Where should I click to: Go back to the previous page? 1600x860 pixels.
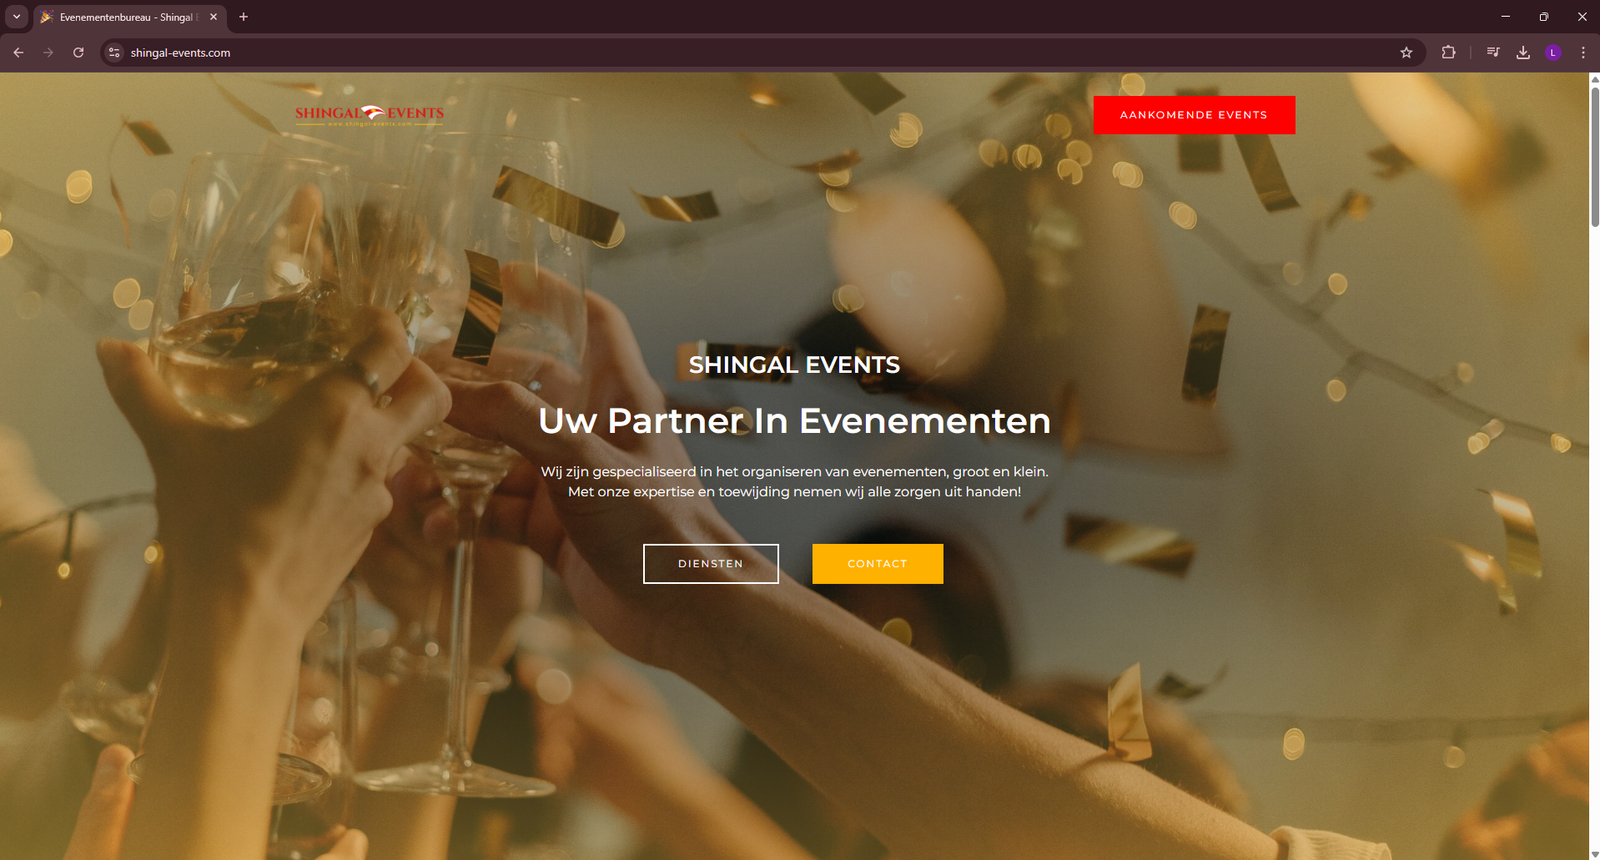coord(18,52)
